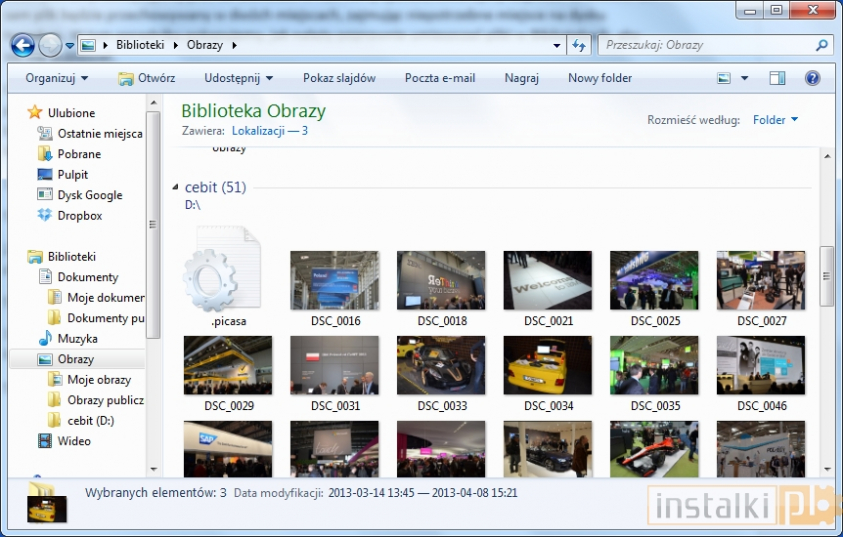
Task: Open Help with the question mark icon
Action: pos(812,78)
